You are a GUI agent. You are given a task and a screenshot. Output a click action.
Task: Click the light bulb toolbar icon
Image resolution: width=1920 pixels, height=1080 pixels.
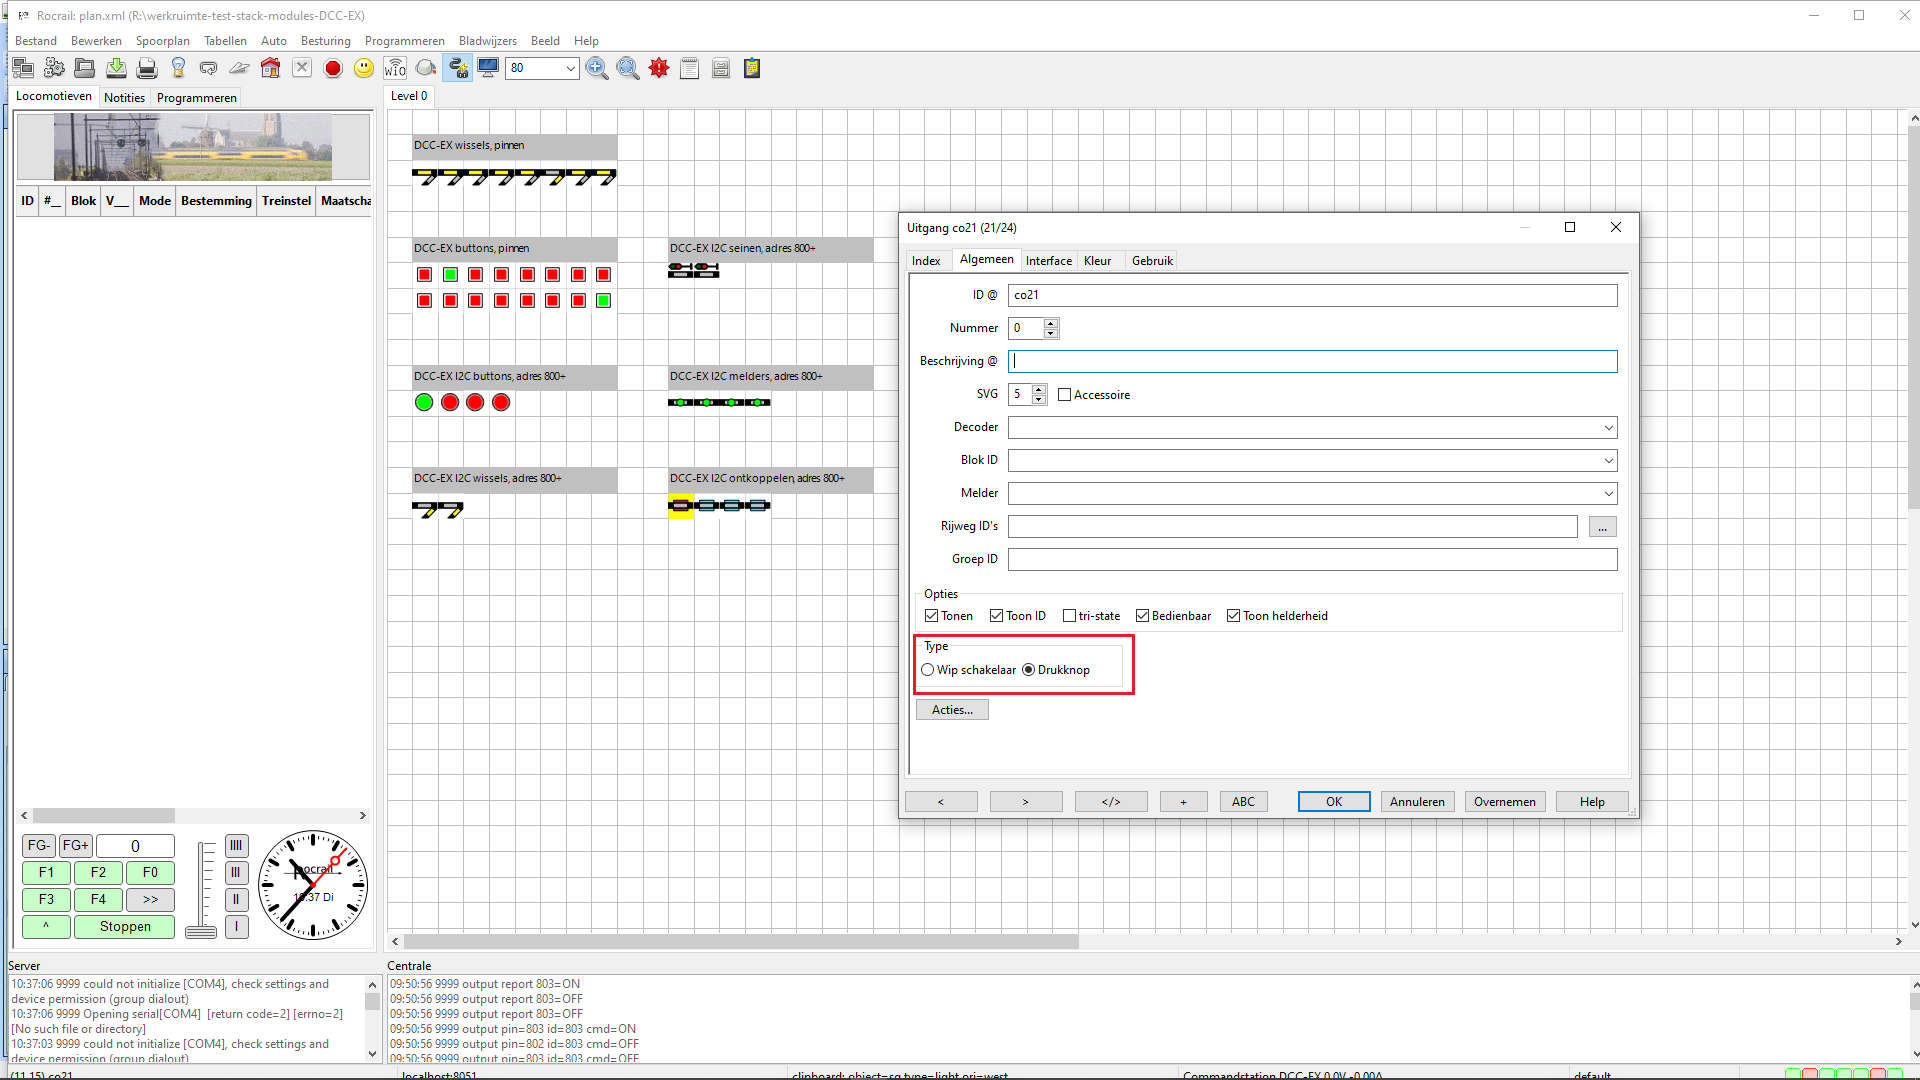(x=178, y=68)
